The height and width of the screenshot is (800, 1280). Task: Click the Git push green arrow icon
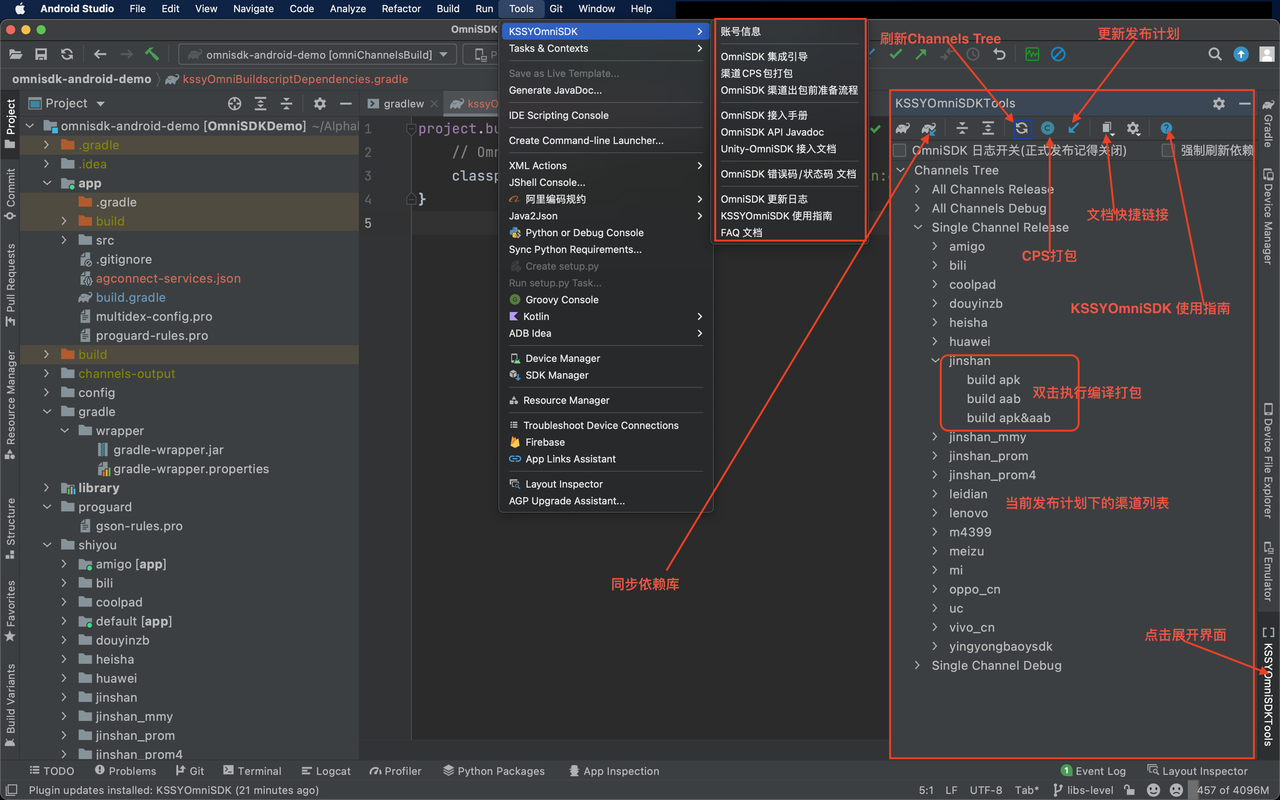pyautogui.click(x=920, y=54)
